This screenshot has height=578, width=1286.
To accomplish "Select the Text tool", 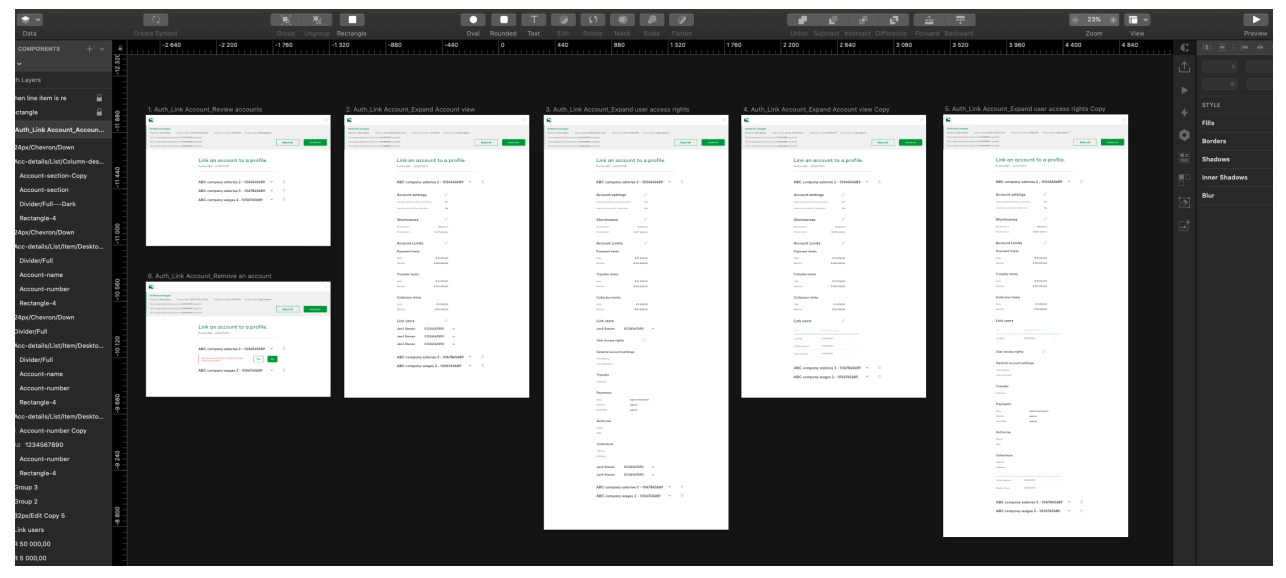I will 534,20.
